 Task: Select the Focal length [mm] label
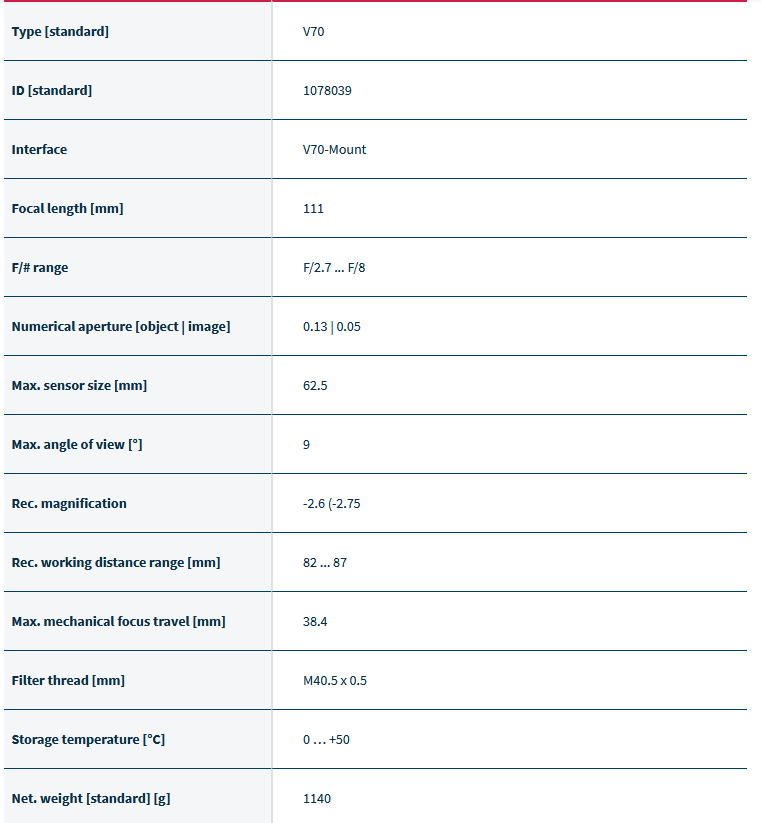coord(68,208)
